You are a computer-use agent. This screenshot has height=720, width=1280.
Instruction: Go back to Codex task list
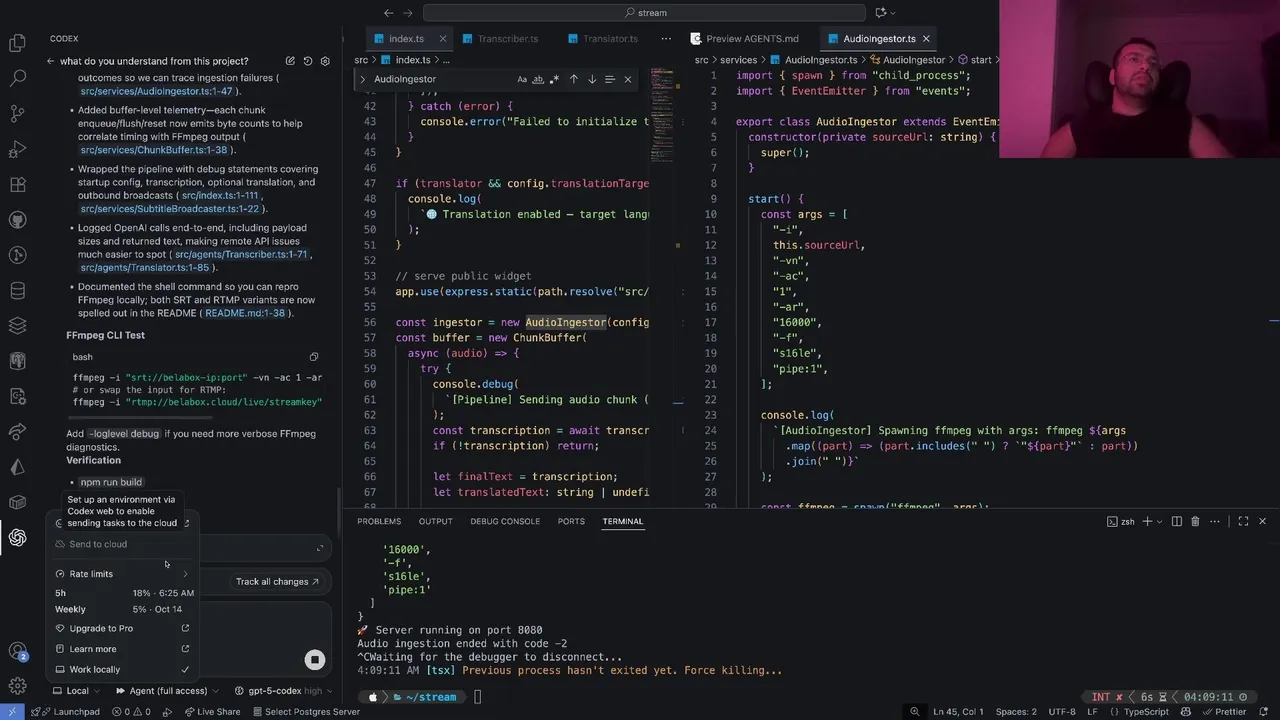click(50, 61)
